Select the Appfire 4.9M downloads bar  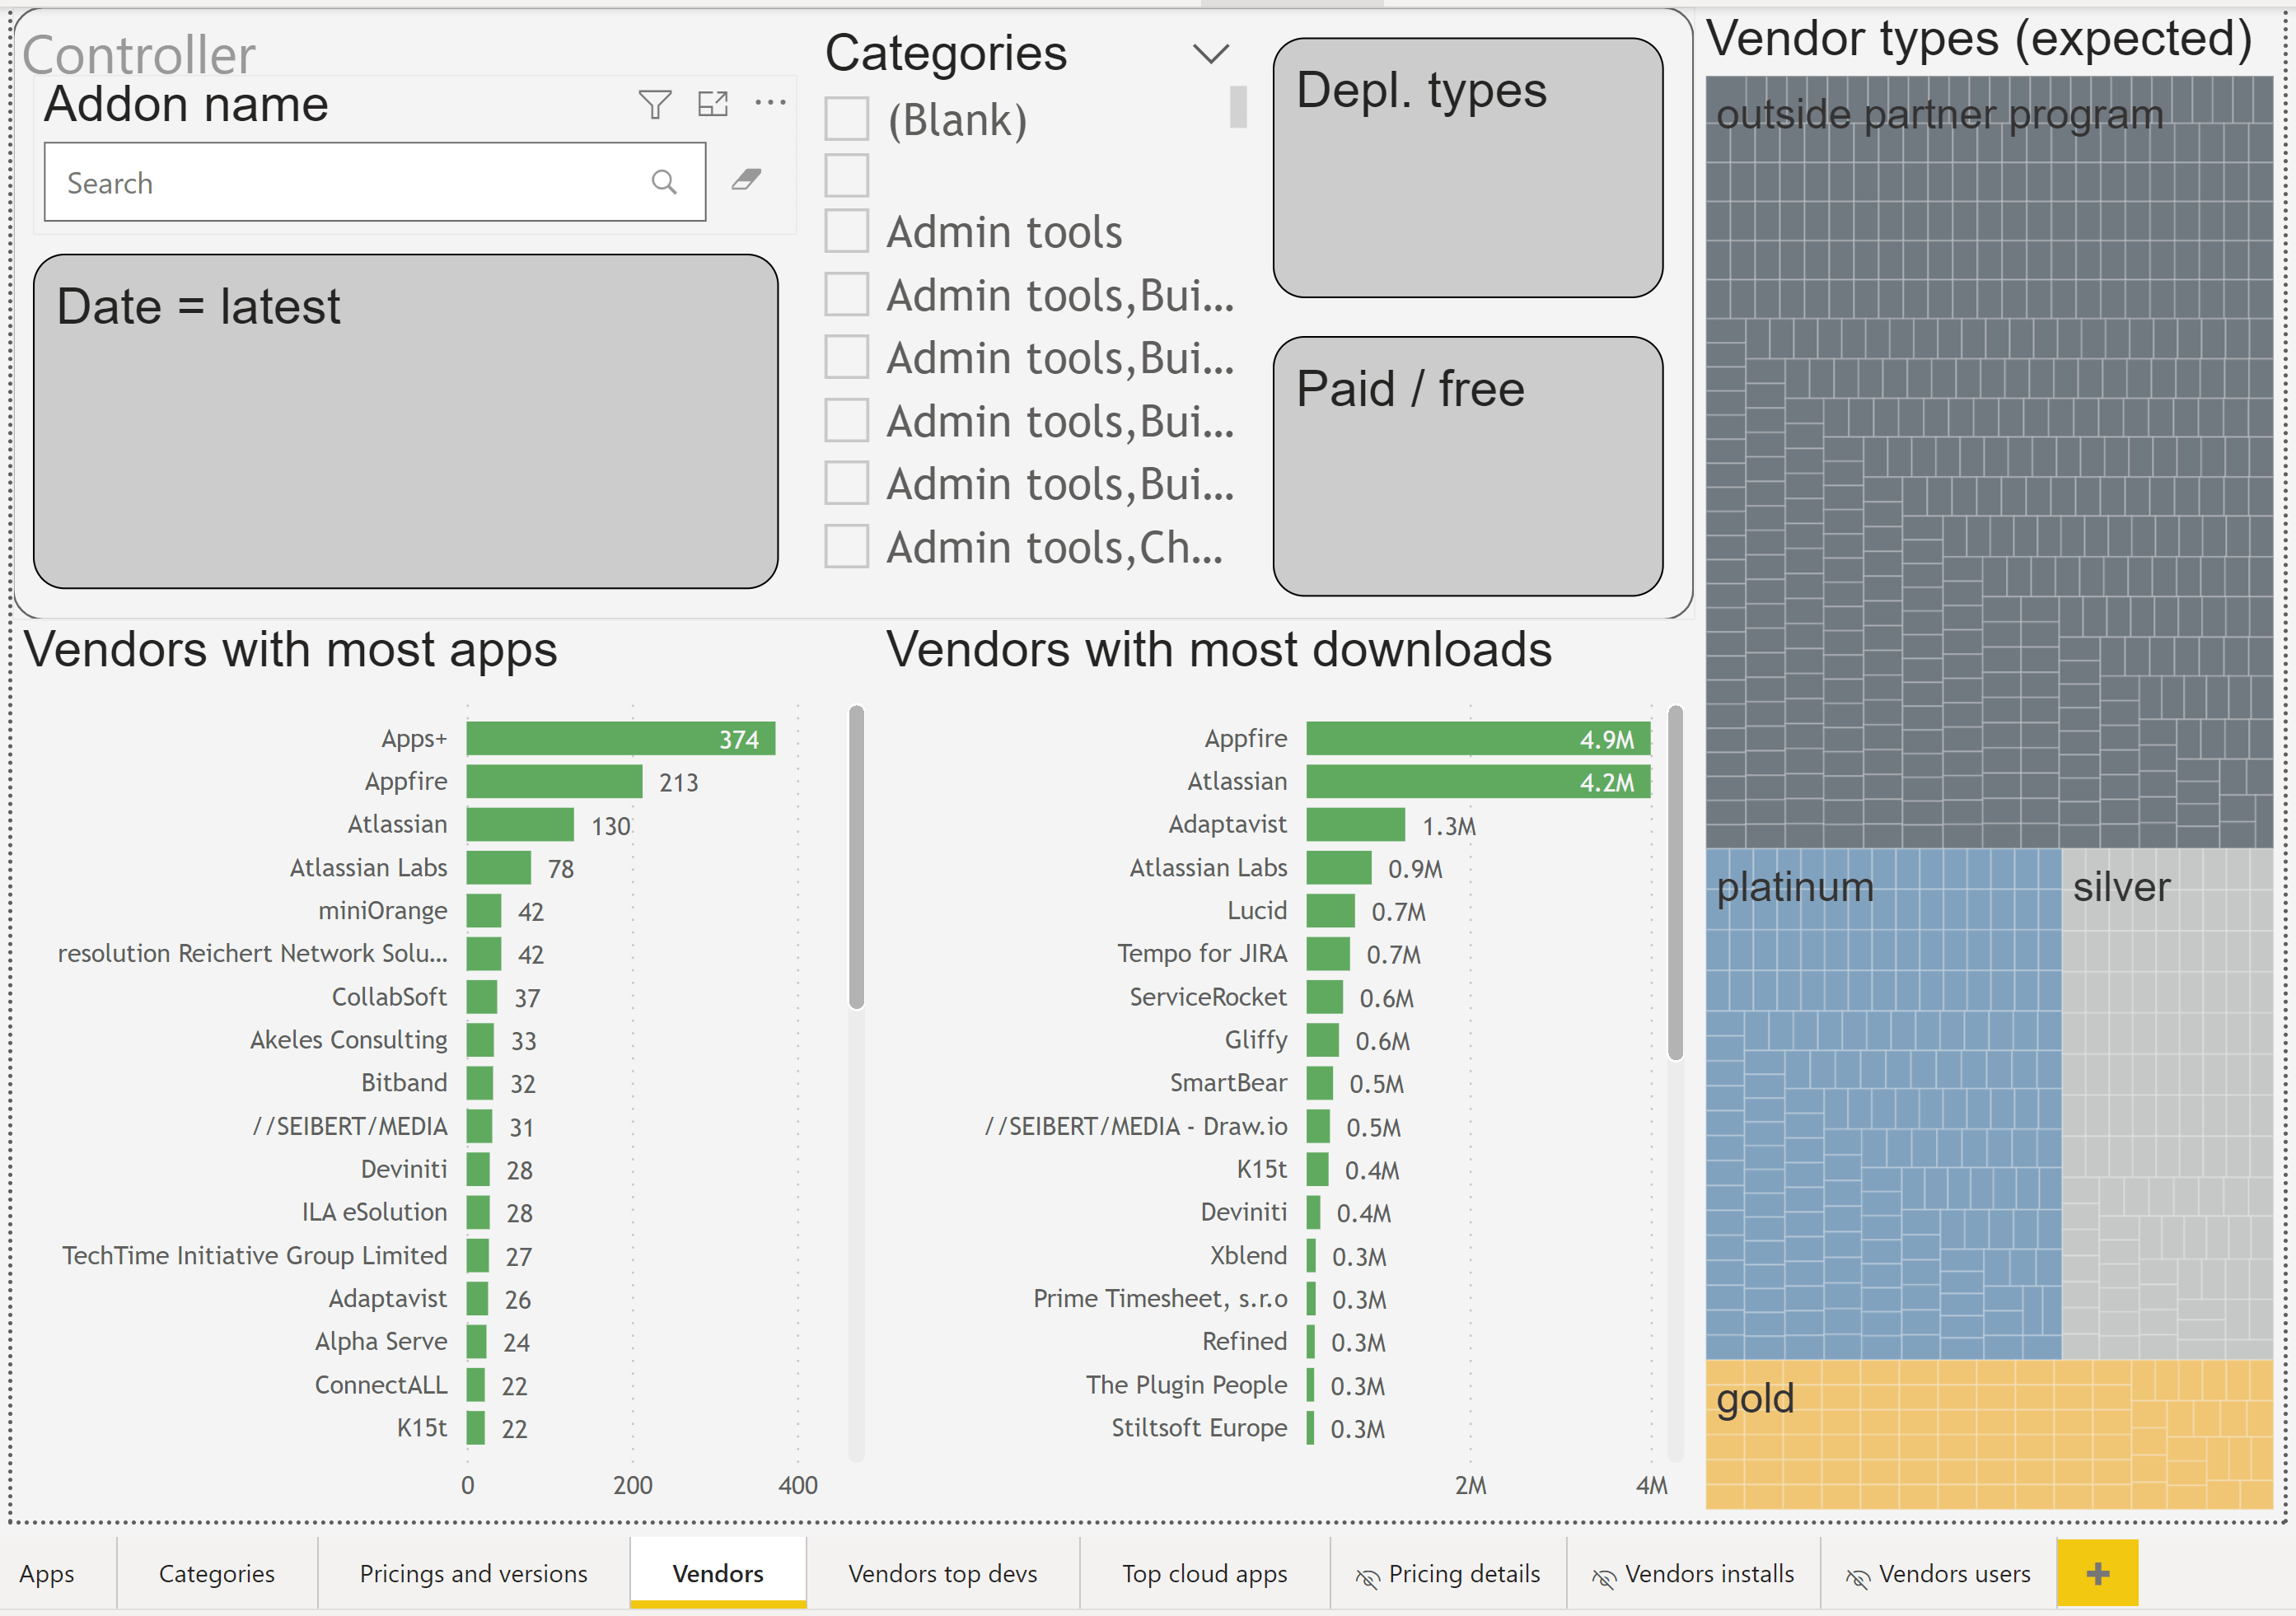click(1478, 739)
